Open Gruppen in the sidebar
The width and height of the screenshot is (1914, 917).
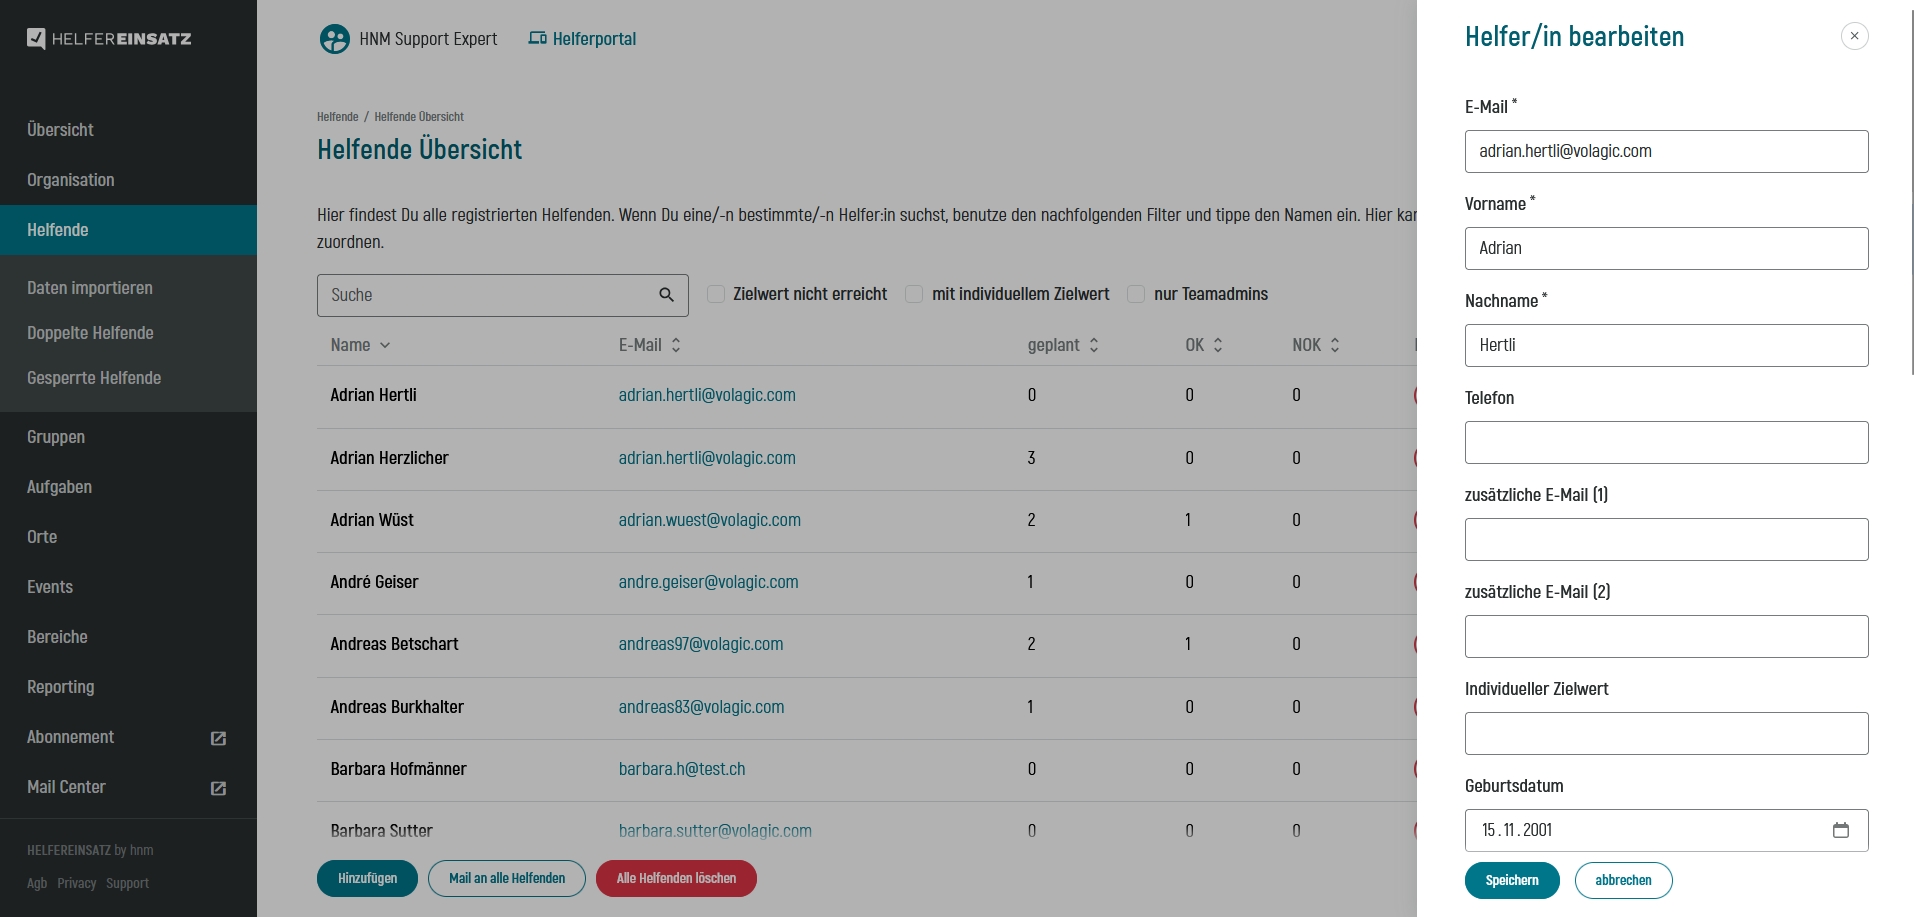point(56,437)
